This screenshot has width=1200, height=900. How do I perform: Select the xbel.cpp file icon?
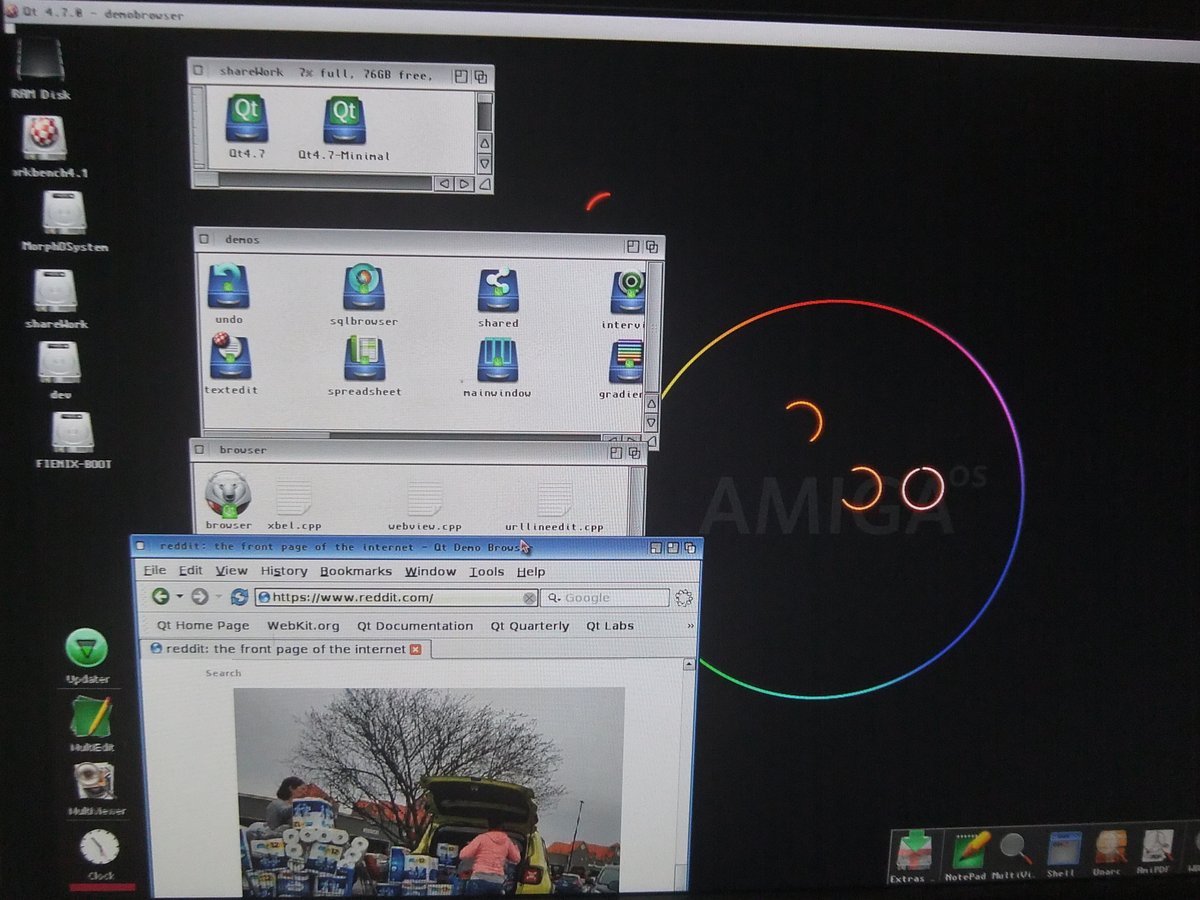(294, 496)
